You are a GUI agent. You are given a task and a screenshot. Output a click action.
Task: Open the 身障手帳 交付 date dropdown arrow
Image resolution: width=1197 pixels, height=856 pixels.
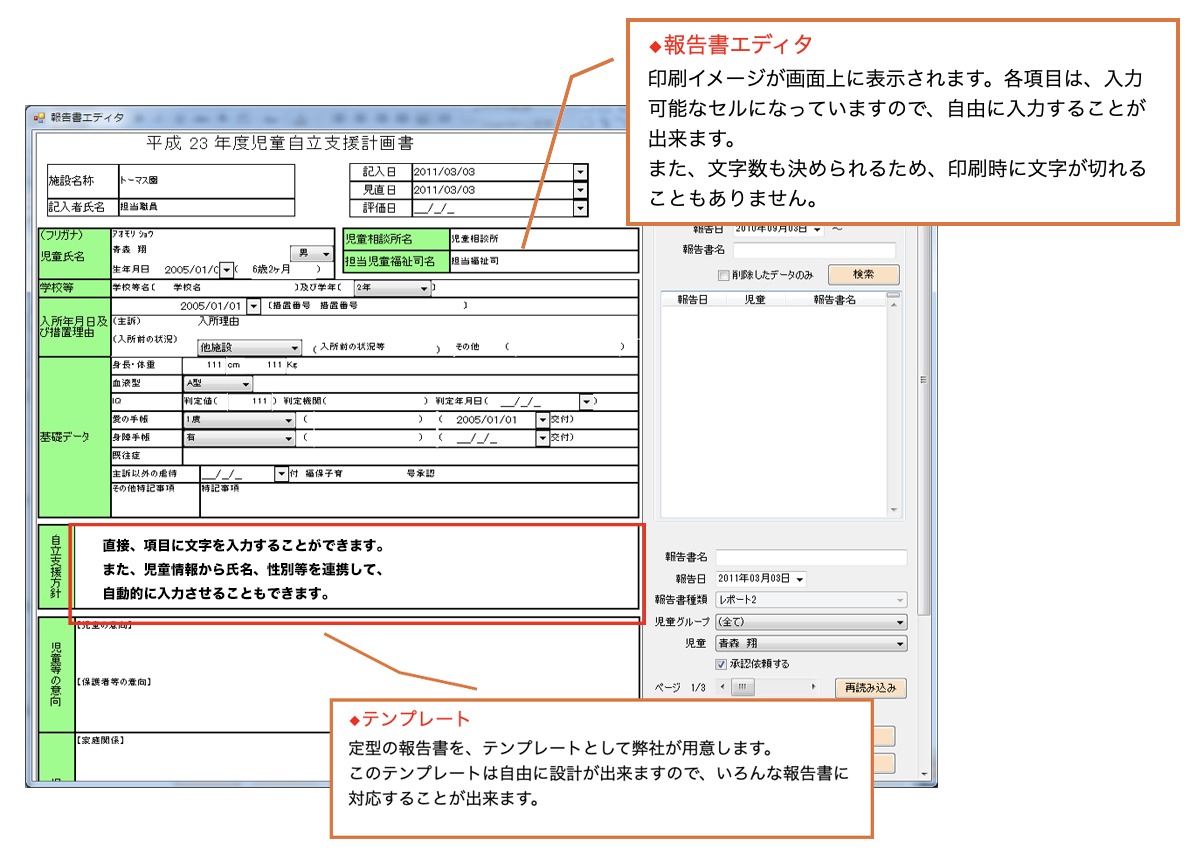tap(542, 438)
